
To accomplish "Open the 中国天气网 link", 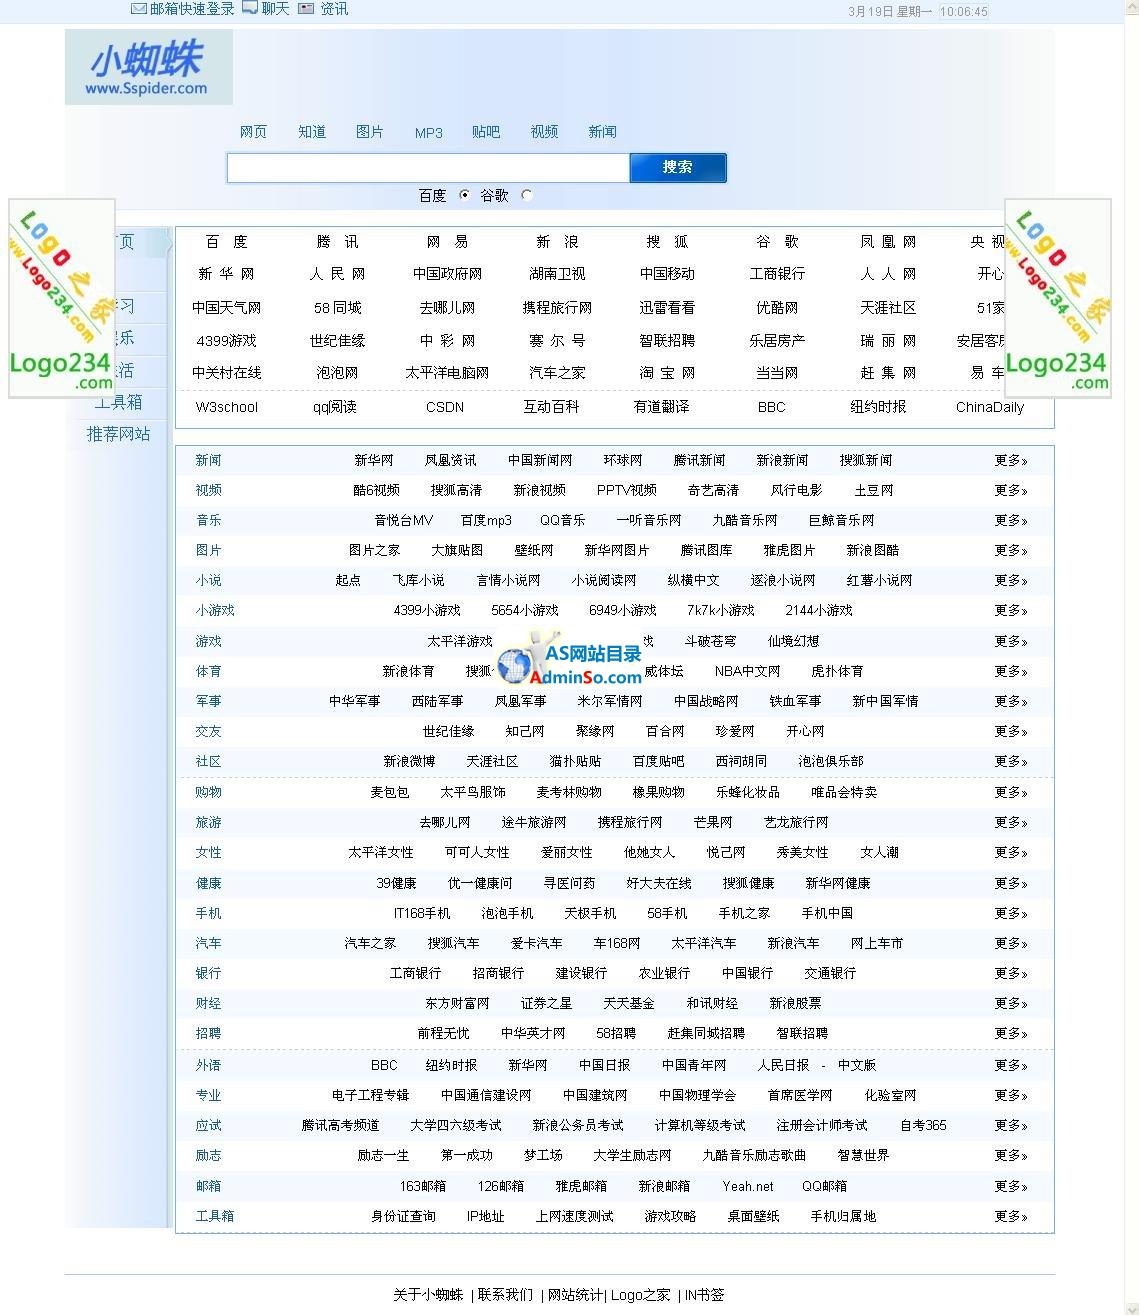I will point(226,308).
